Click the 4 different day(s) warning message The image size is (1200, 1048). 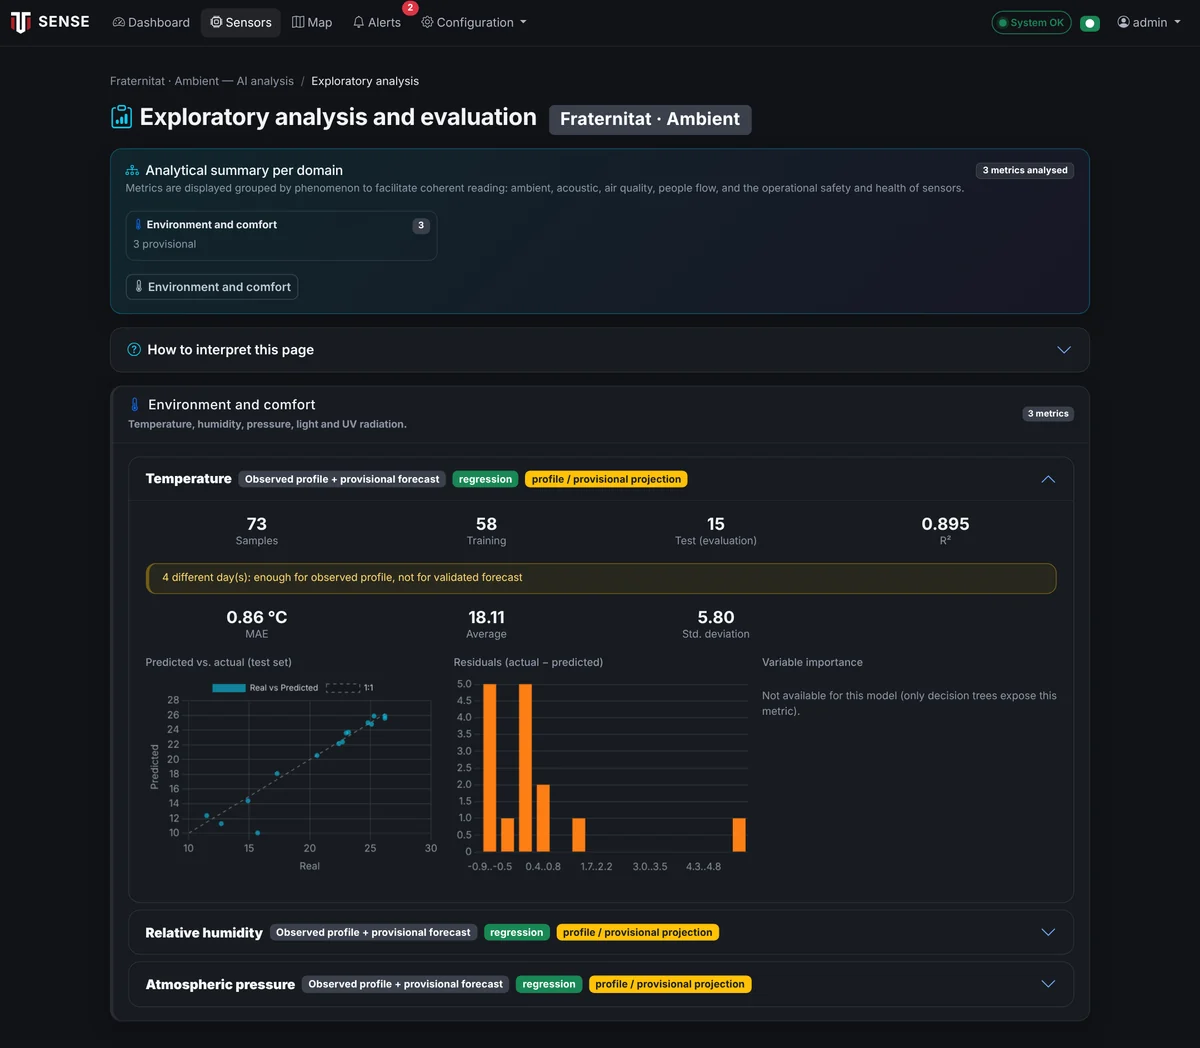tap(601, 578)
